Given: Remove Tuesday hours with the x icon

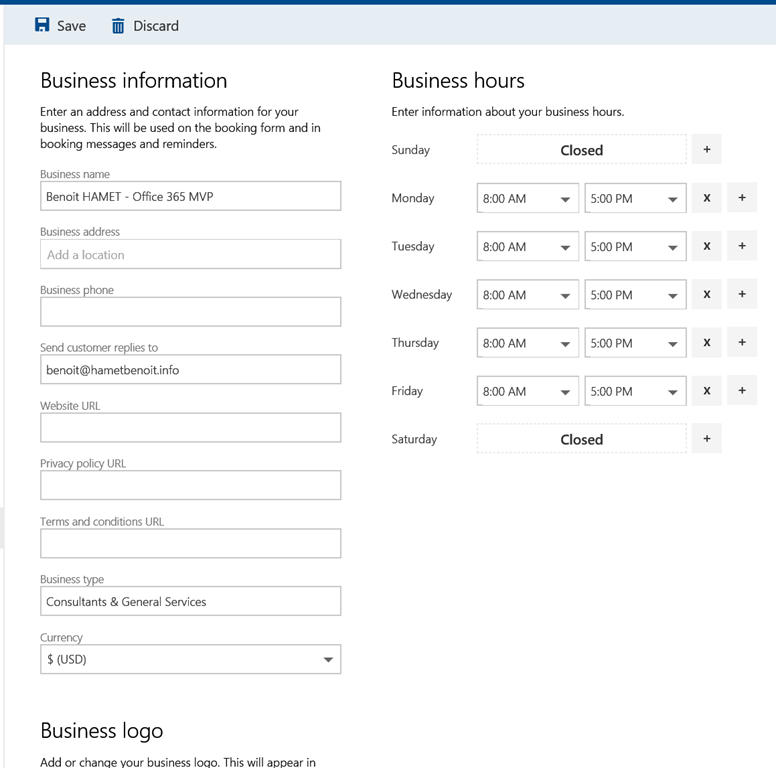Looking at the screenshot, I should coord(706,246).
